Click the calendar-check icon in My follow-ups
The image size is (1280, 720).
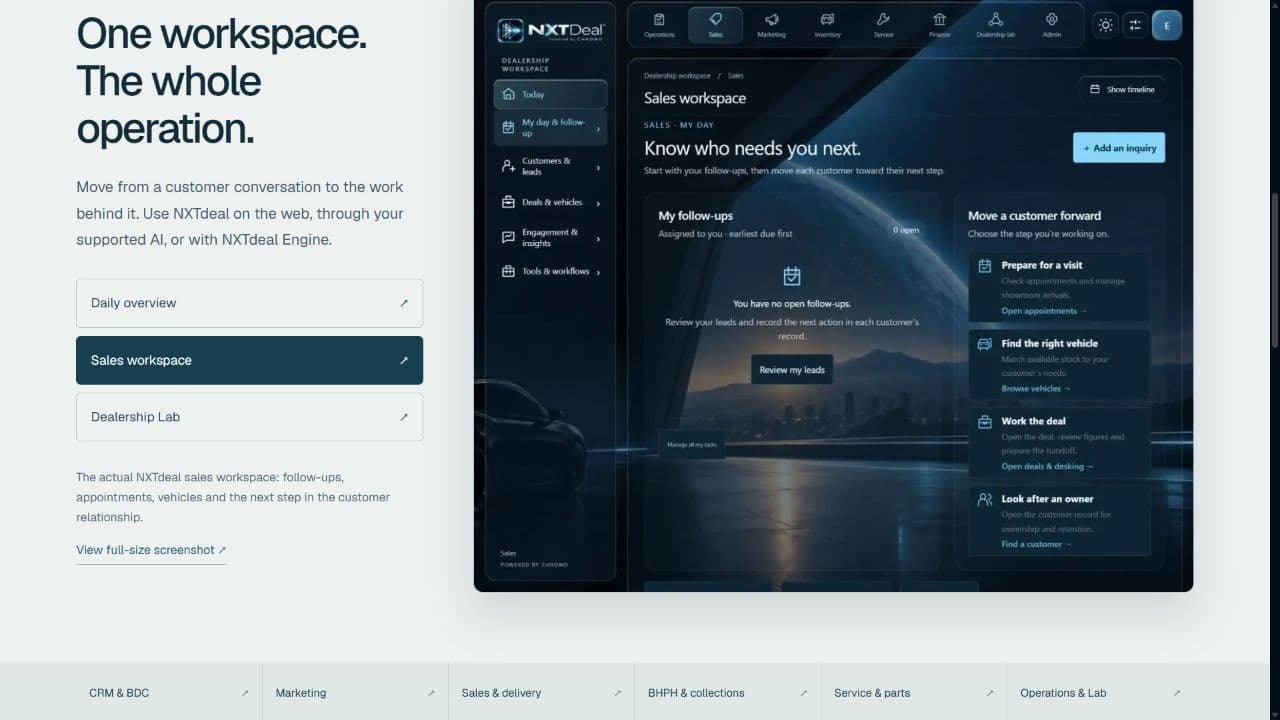[x=792, y=276]
